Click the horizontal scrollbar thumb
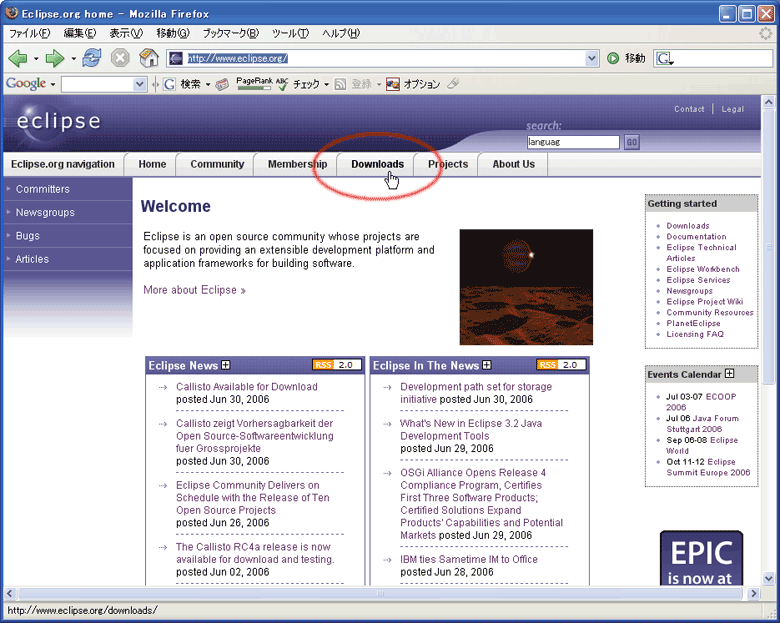780x623 pixels. coord(381,593)
